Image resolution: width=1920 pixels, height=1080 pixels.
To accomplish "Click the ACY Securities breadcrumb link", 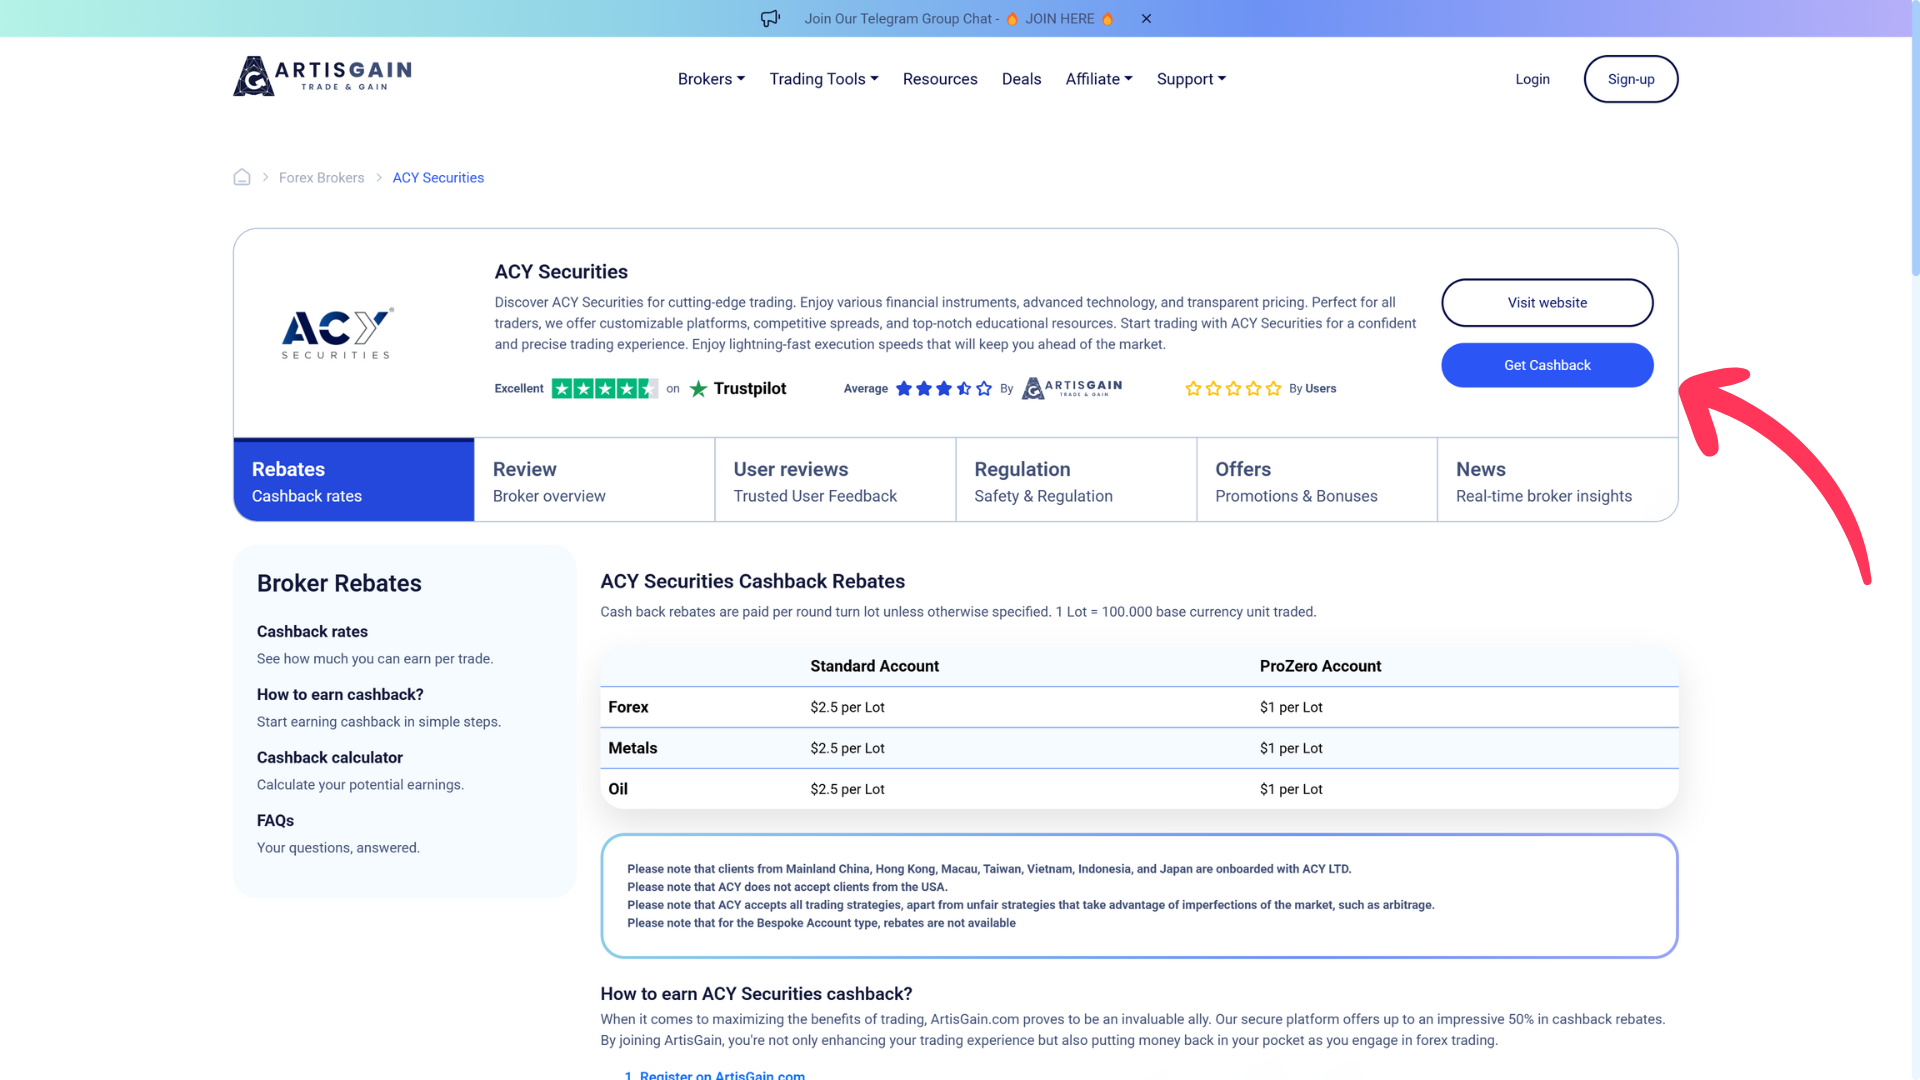I will (x=438, y=178).
